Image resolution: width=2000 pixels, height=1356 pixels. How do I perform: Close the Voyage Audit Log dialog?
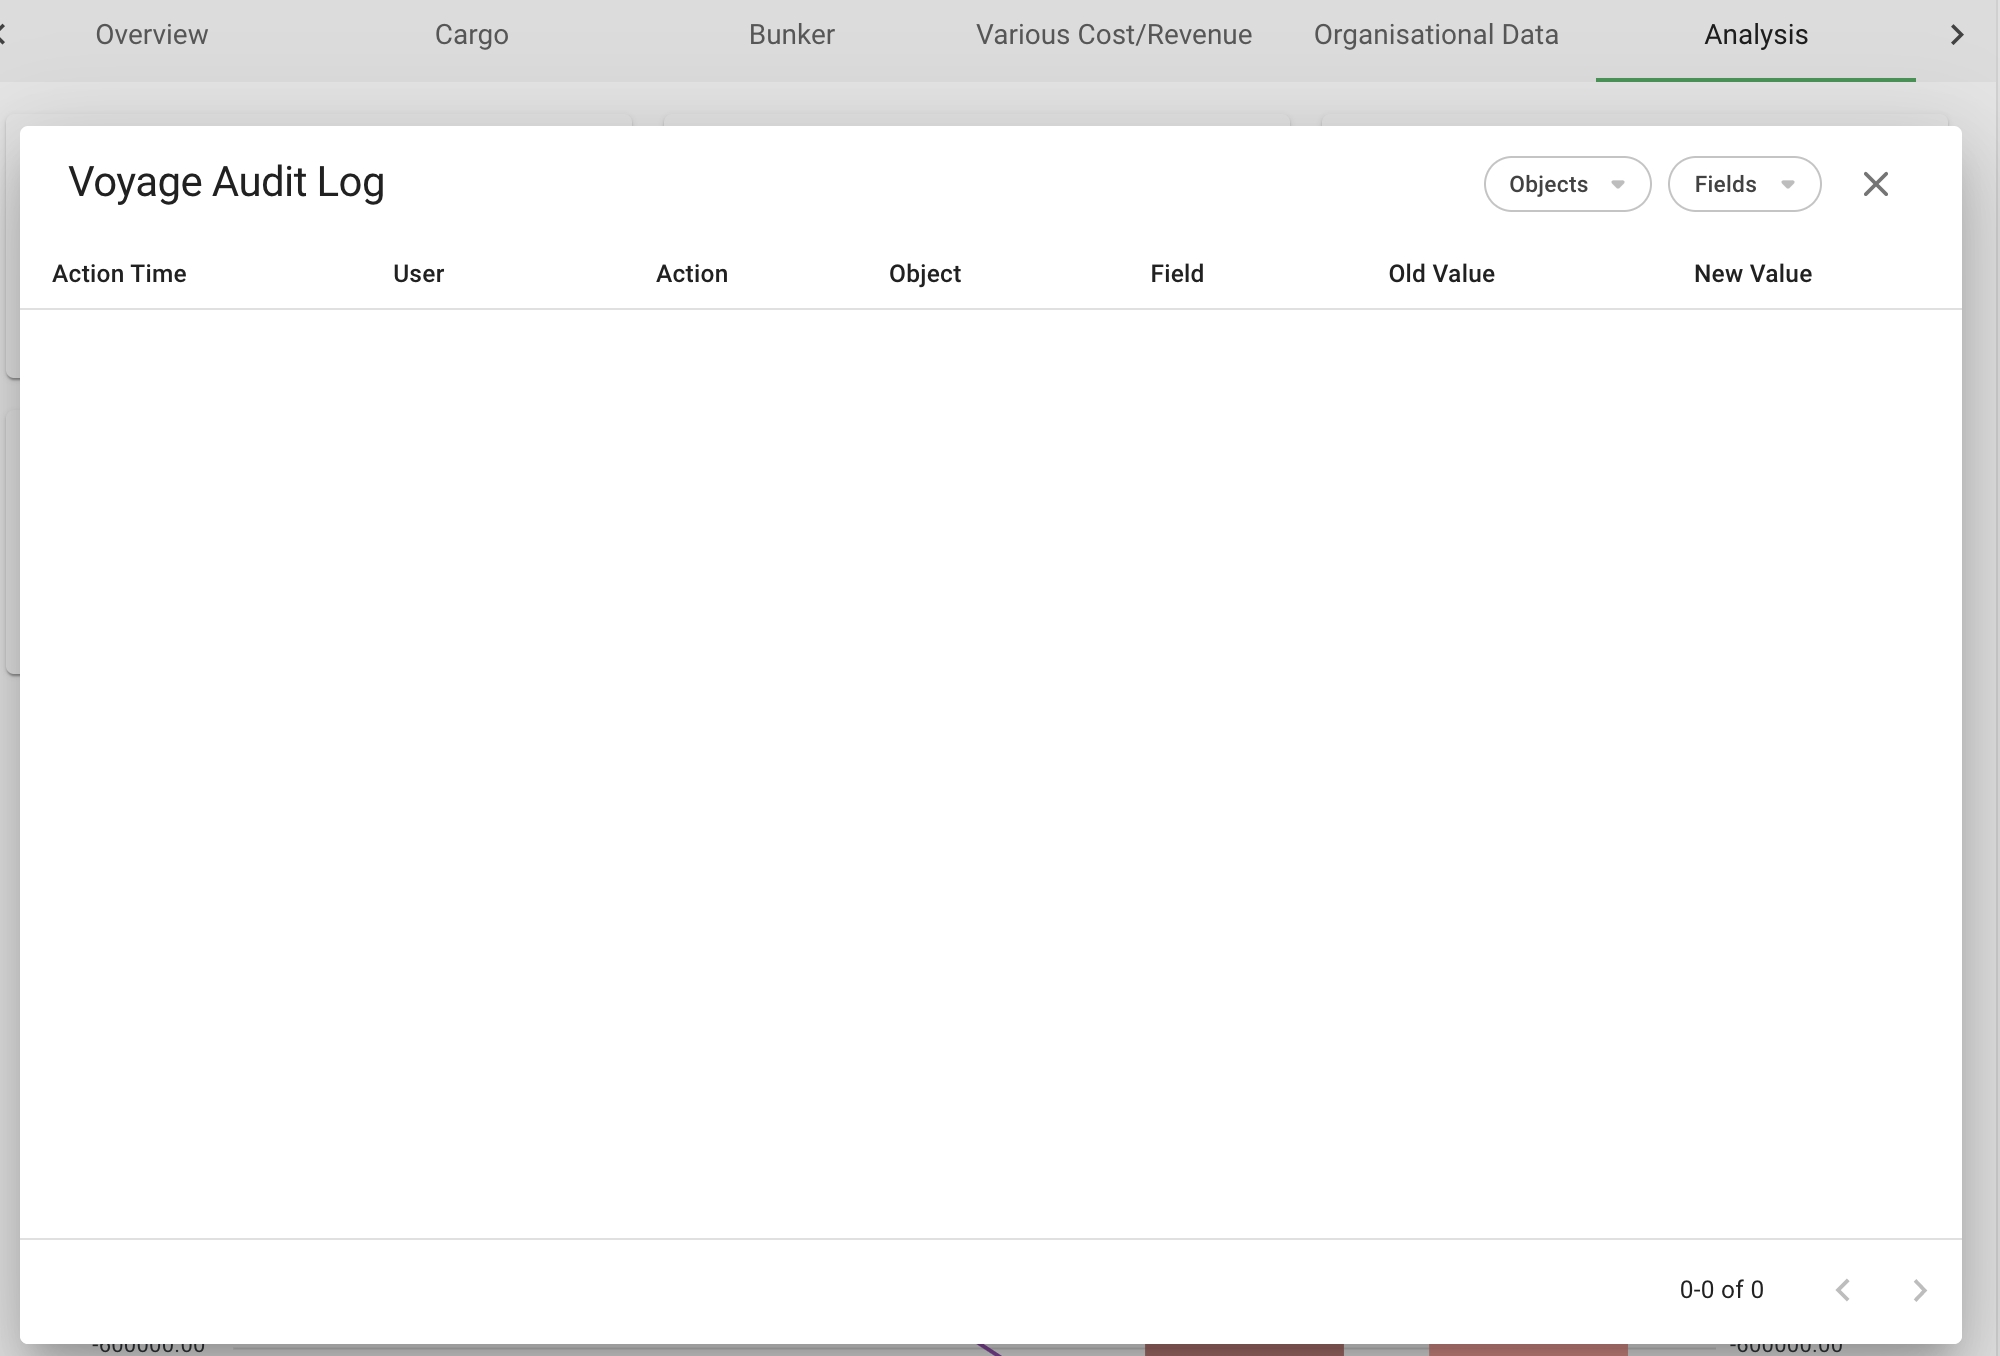pyautogui.click(x=1875, y=184)
